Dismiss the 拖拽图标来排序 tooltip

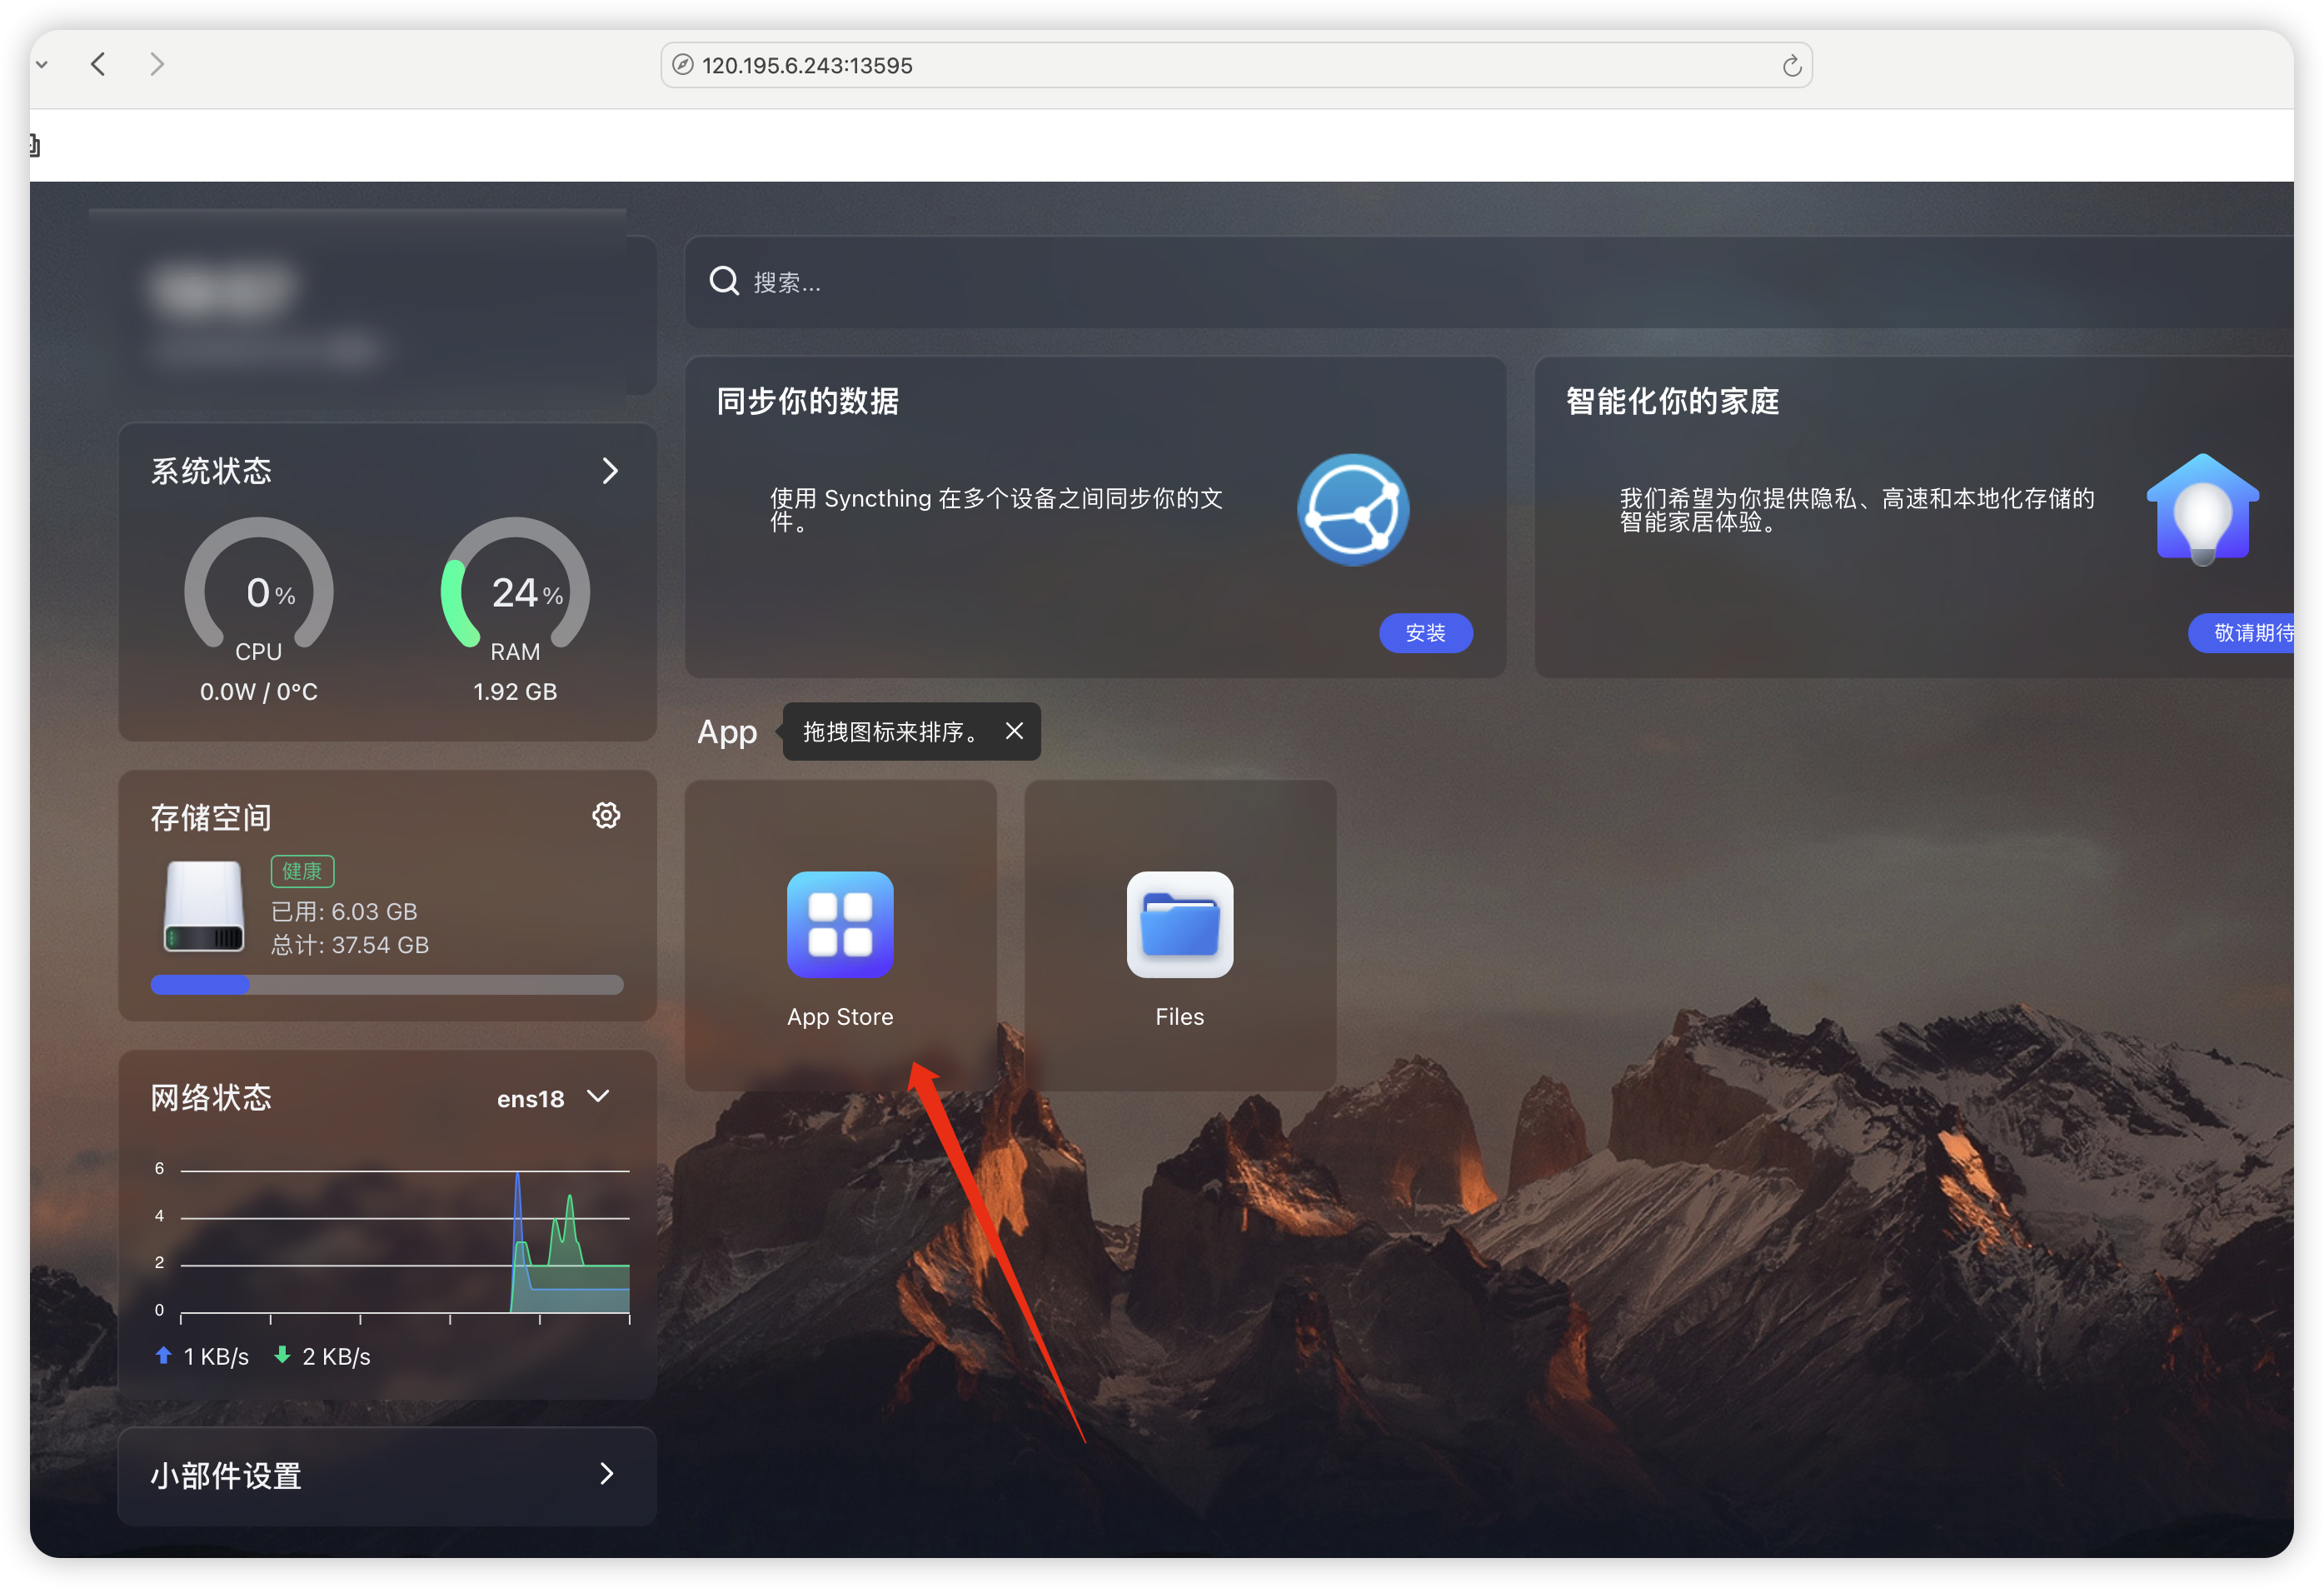1014,731
